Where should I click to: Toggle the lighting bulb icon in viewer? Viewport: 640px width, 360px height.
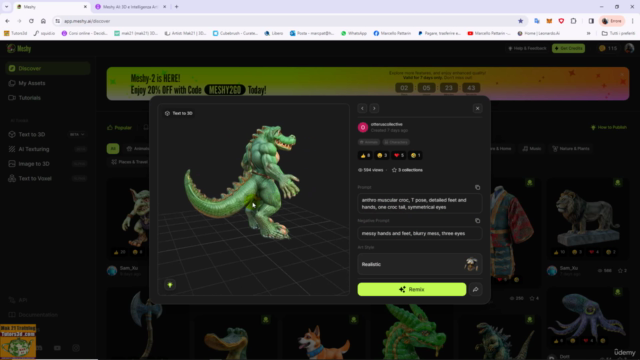[x=170, y=285]
